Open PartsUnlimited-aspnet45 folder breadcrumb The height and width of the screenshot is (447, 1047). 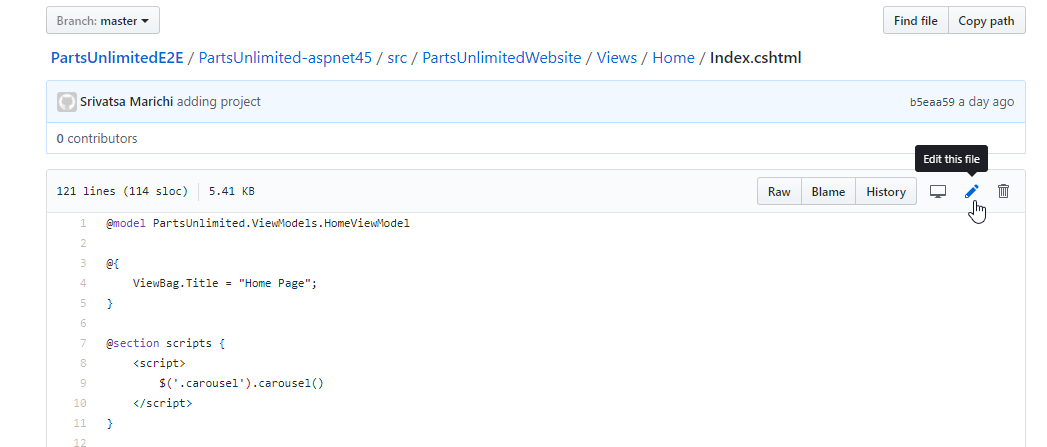(x=285, y=58)
